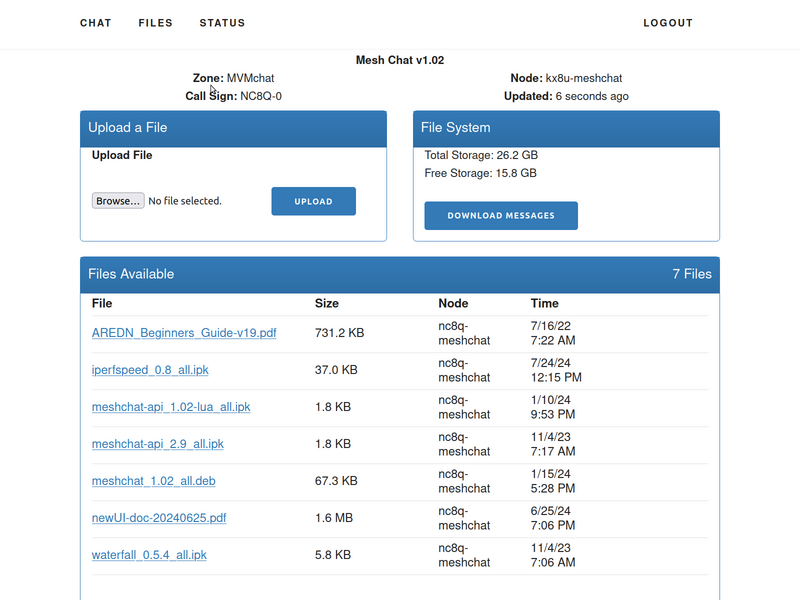This screenshot has width=800, height=600.
Task: Click the '7/16/22 7:22 AM' time cell
Action: pos(553,333)
